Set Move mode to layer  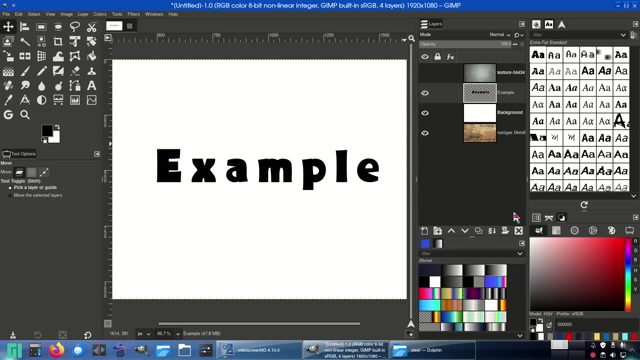[19, 172]
